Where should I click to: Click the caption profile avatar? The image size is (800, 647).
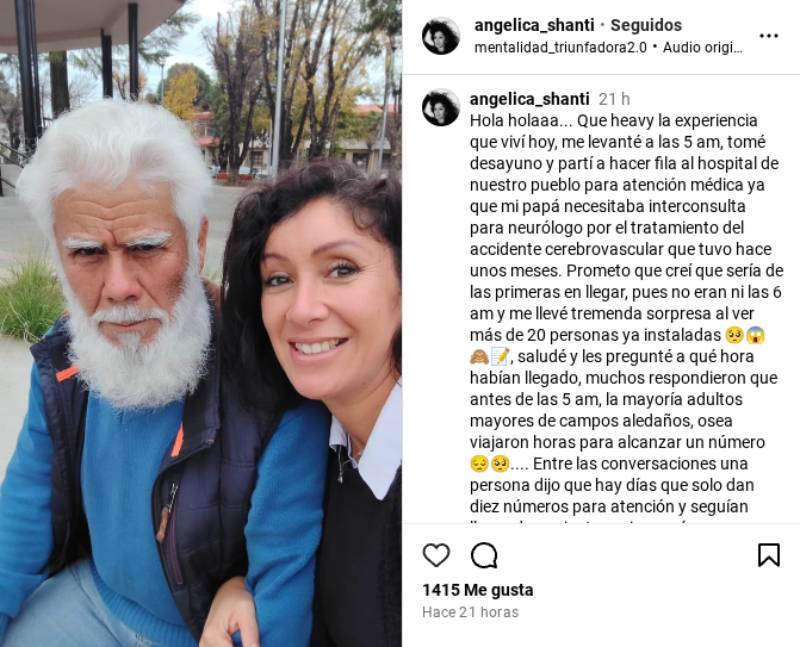click(x=441, y=108)
